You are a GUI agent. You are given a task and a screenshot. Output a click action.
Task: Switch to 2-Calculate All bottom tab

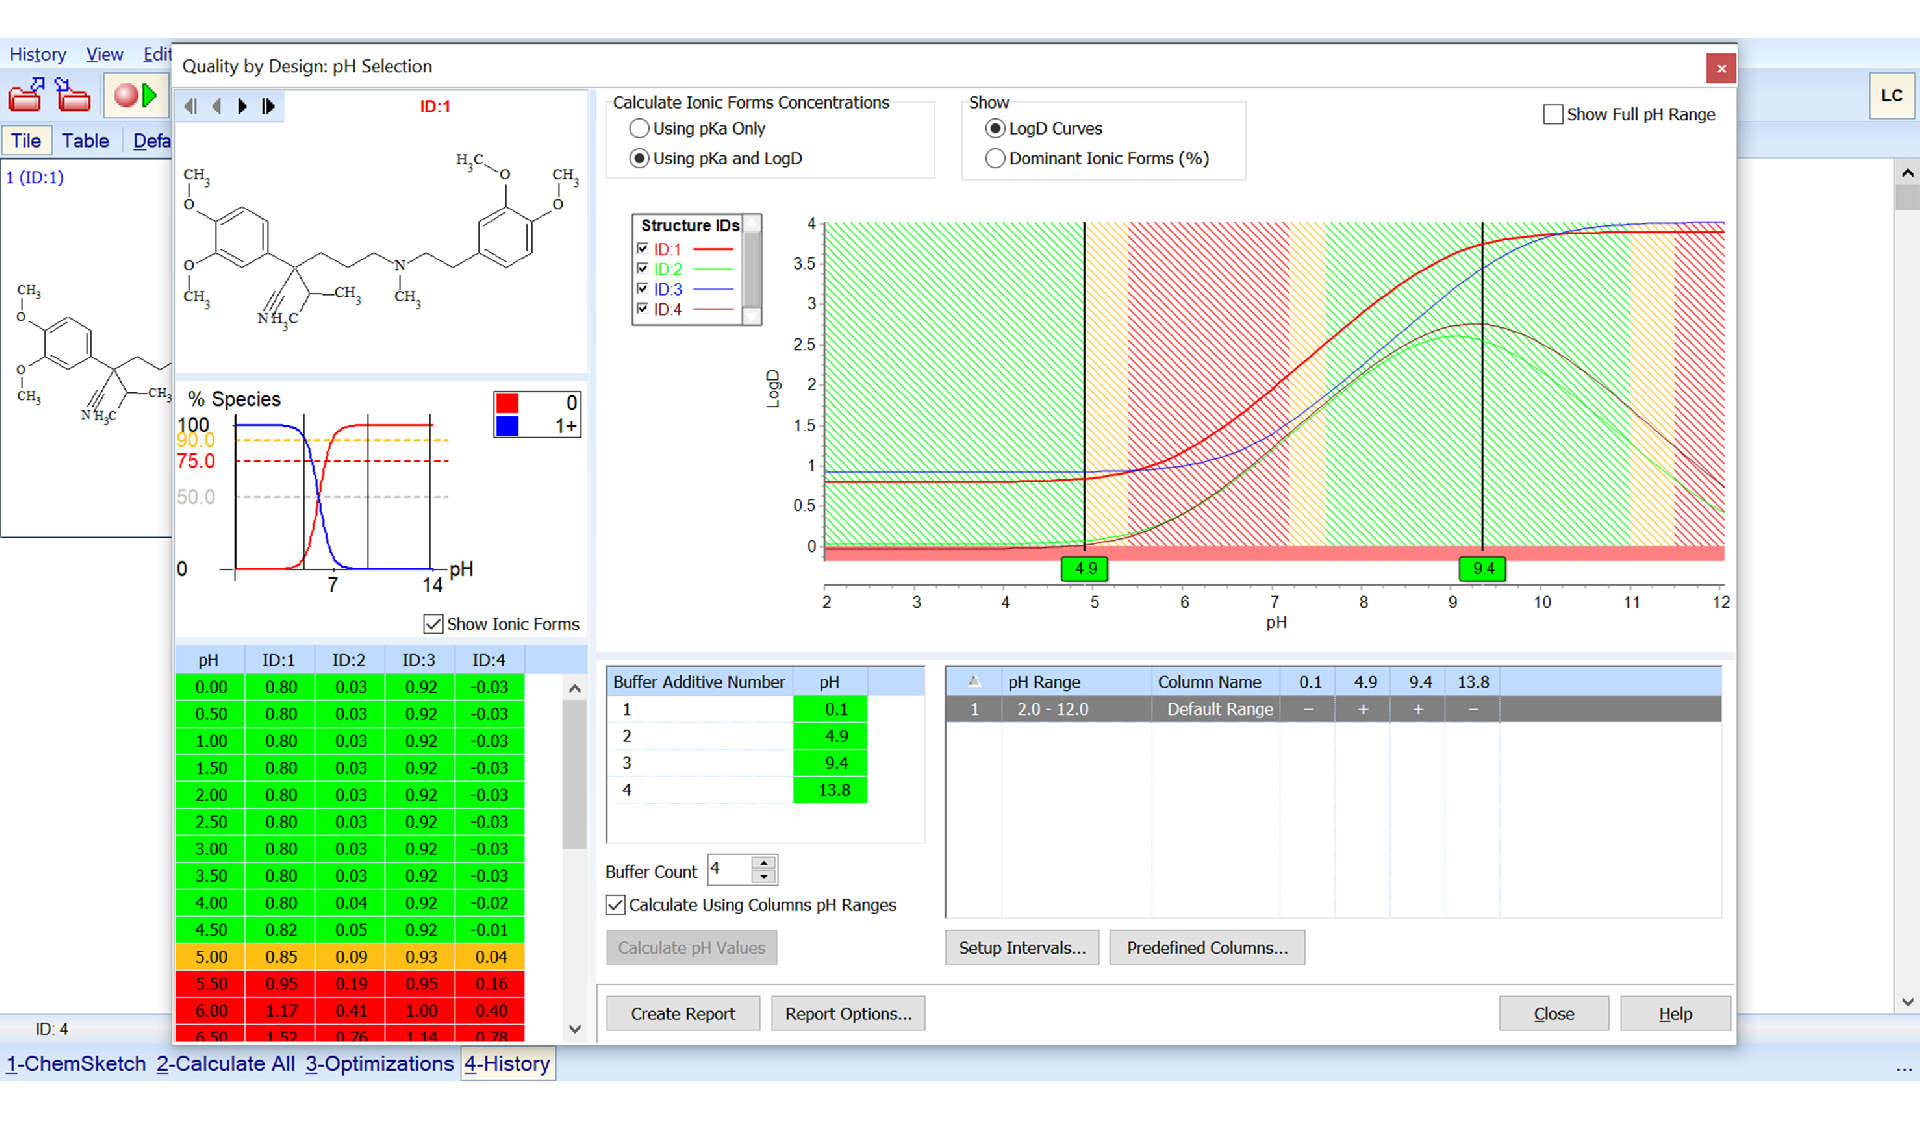[x=225, y=1064]
